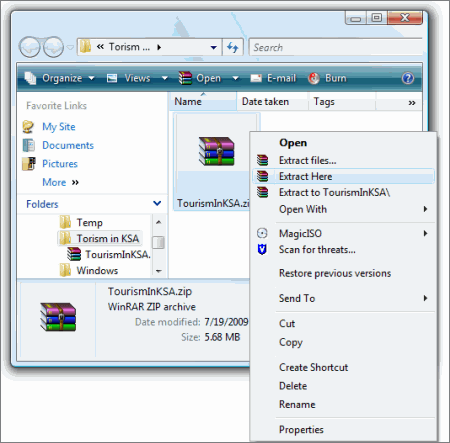Expand the Send To submenu arrow
The height and width of the screenshot is (443, 450).
coord(425,298)
